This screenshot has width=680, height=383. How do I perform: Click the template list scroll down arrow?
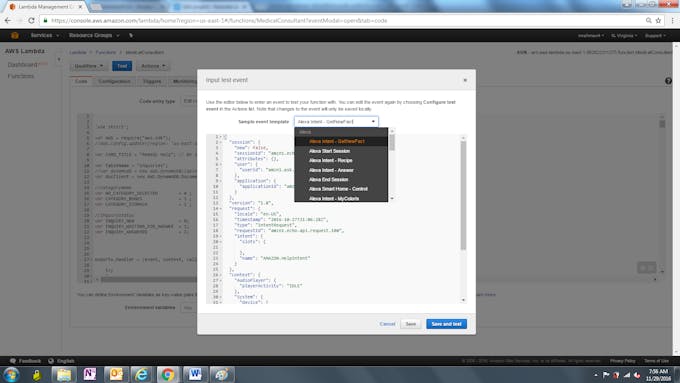[392, 198]
